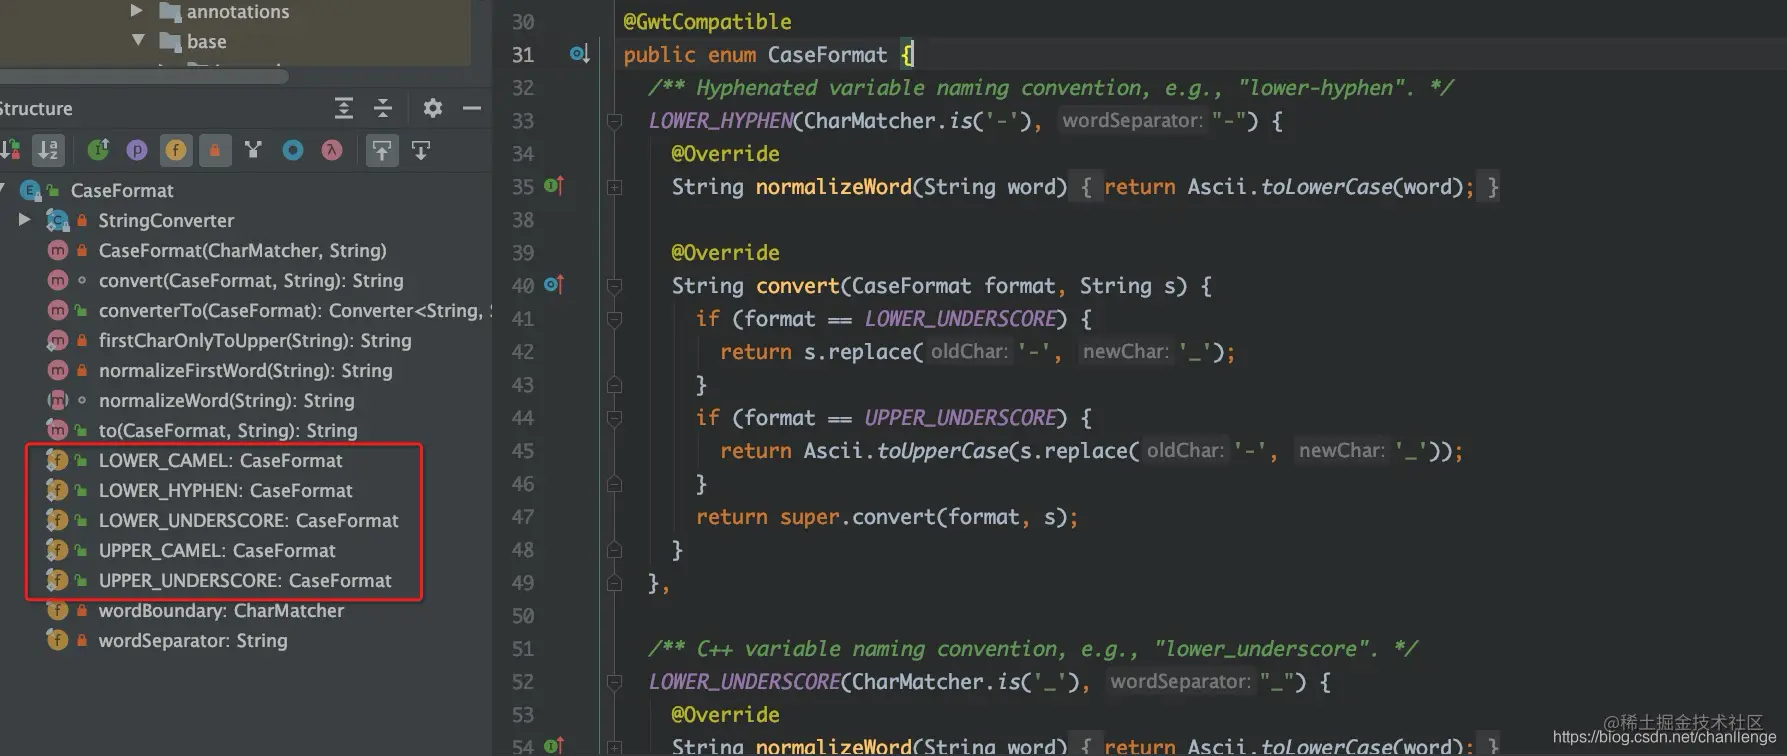Click toLowerCase call on line 35

tap(1326, 186)
